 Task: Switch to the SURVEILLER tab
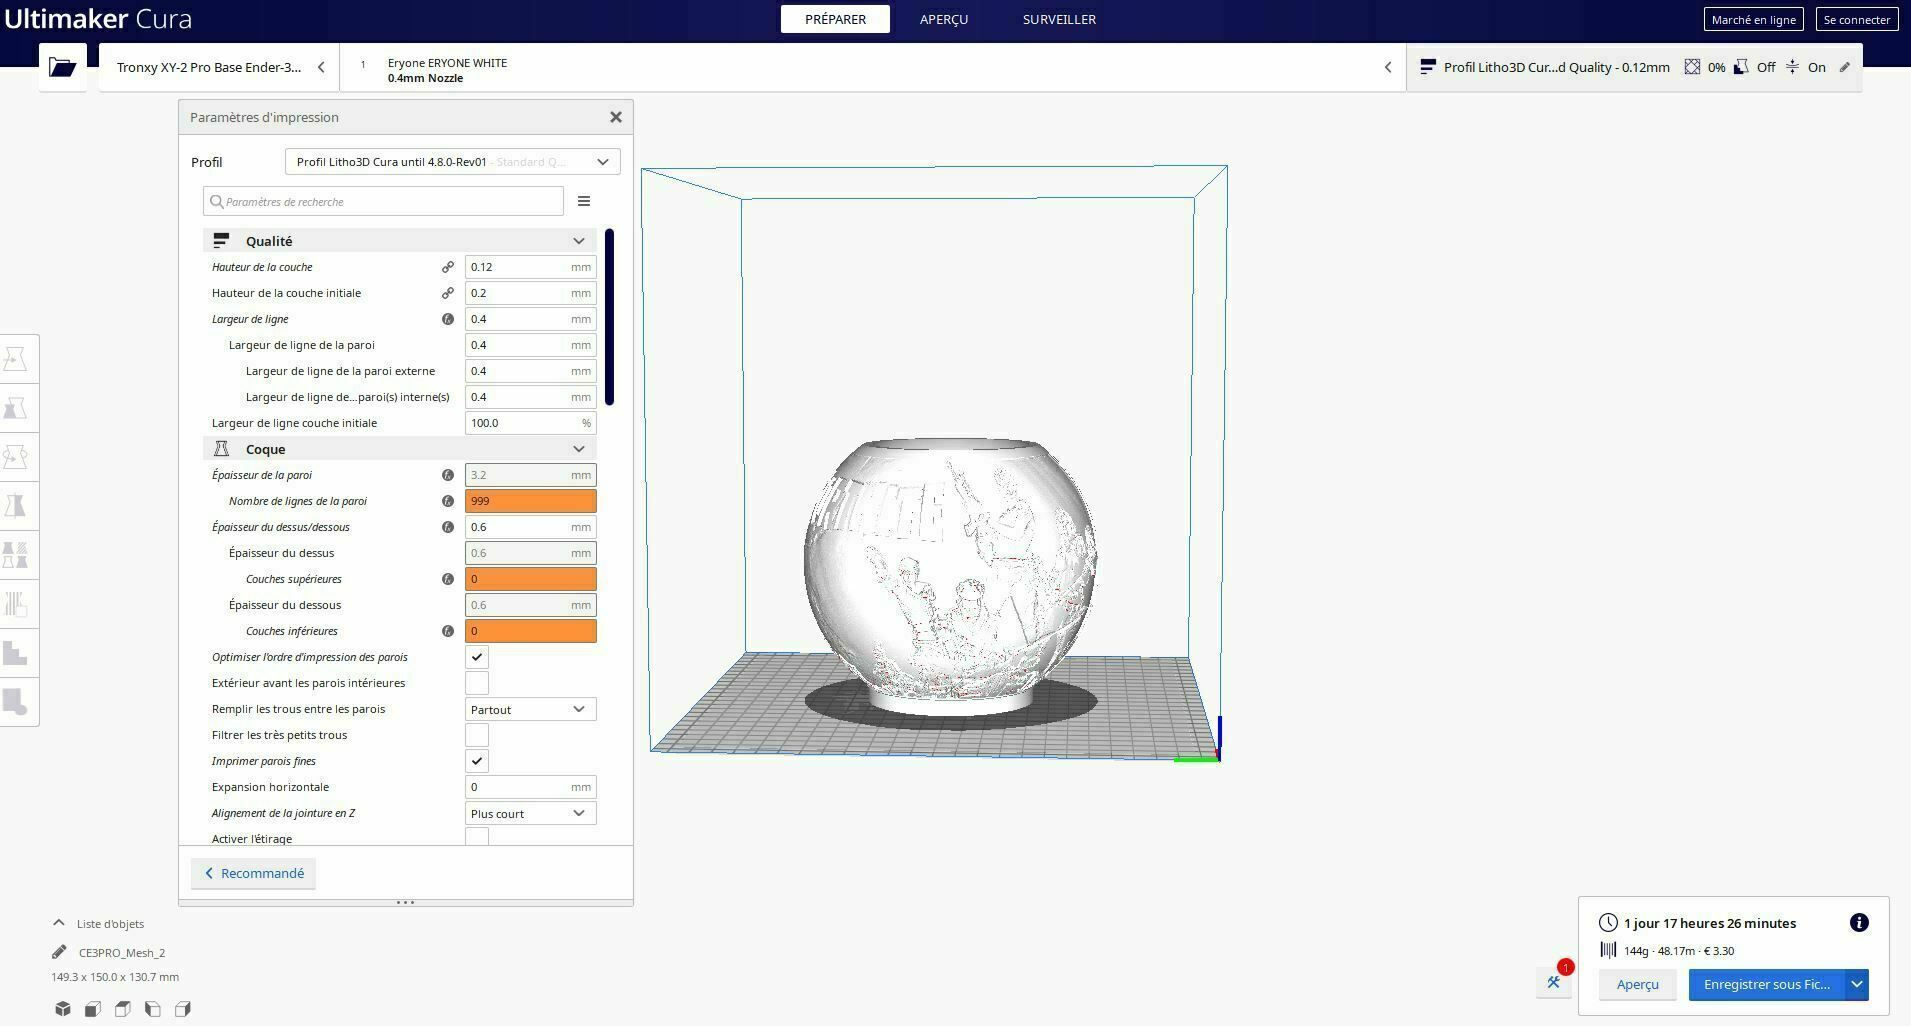pyautogui.click(x=1059, y=18)
